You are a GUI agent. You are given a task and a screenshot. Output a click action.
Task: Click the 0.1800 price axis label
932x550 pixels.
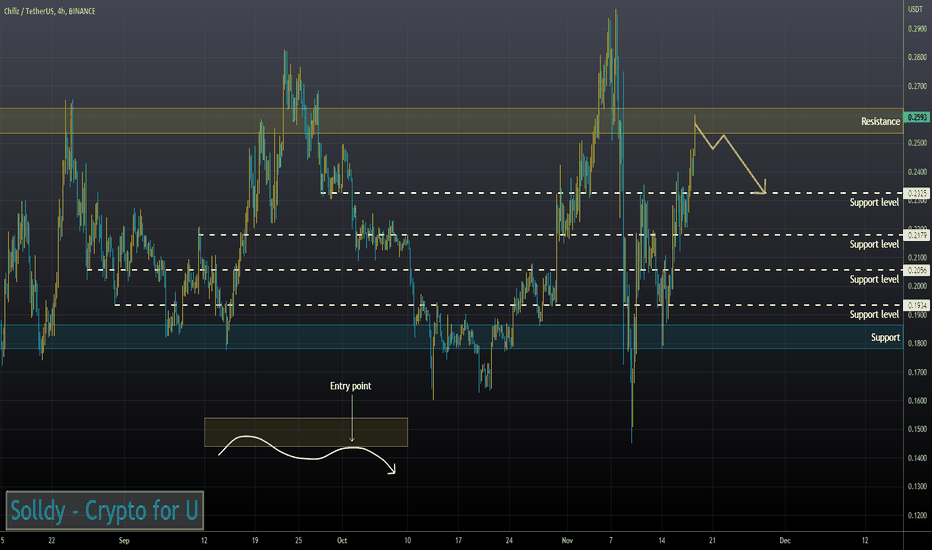[917, 343]
